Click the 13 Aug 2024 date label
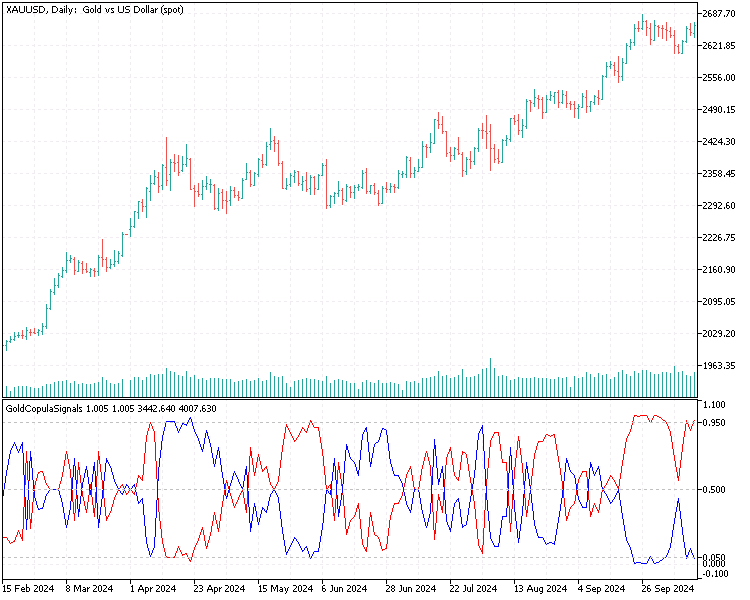Screen dimensions: 750x600 541,589
